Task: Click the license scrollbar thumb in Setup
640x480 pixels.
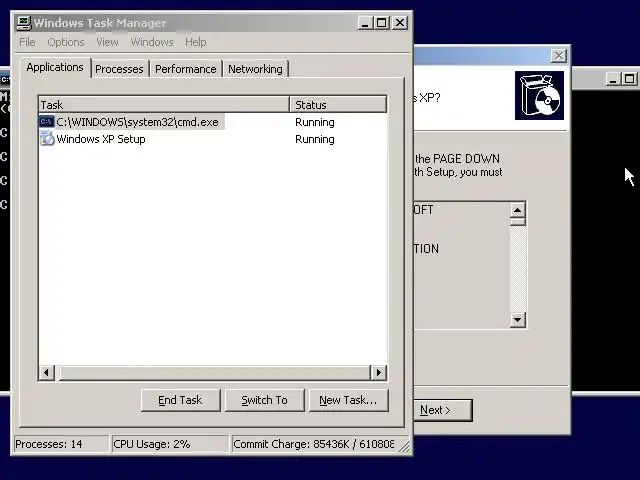Action: pyautogui.click(x=518, y=222)
